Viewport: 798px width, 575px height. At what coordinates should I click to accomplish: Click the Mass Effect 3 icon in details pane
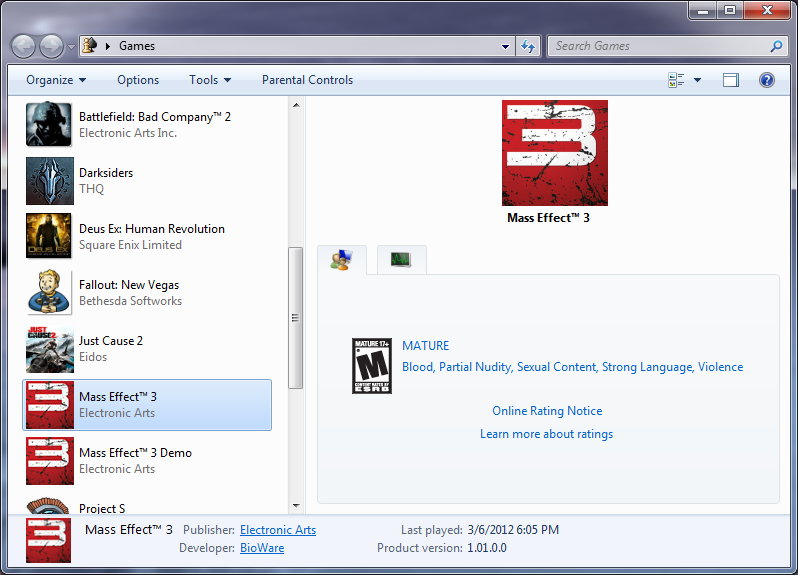click(x=48, y=540)
